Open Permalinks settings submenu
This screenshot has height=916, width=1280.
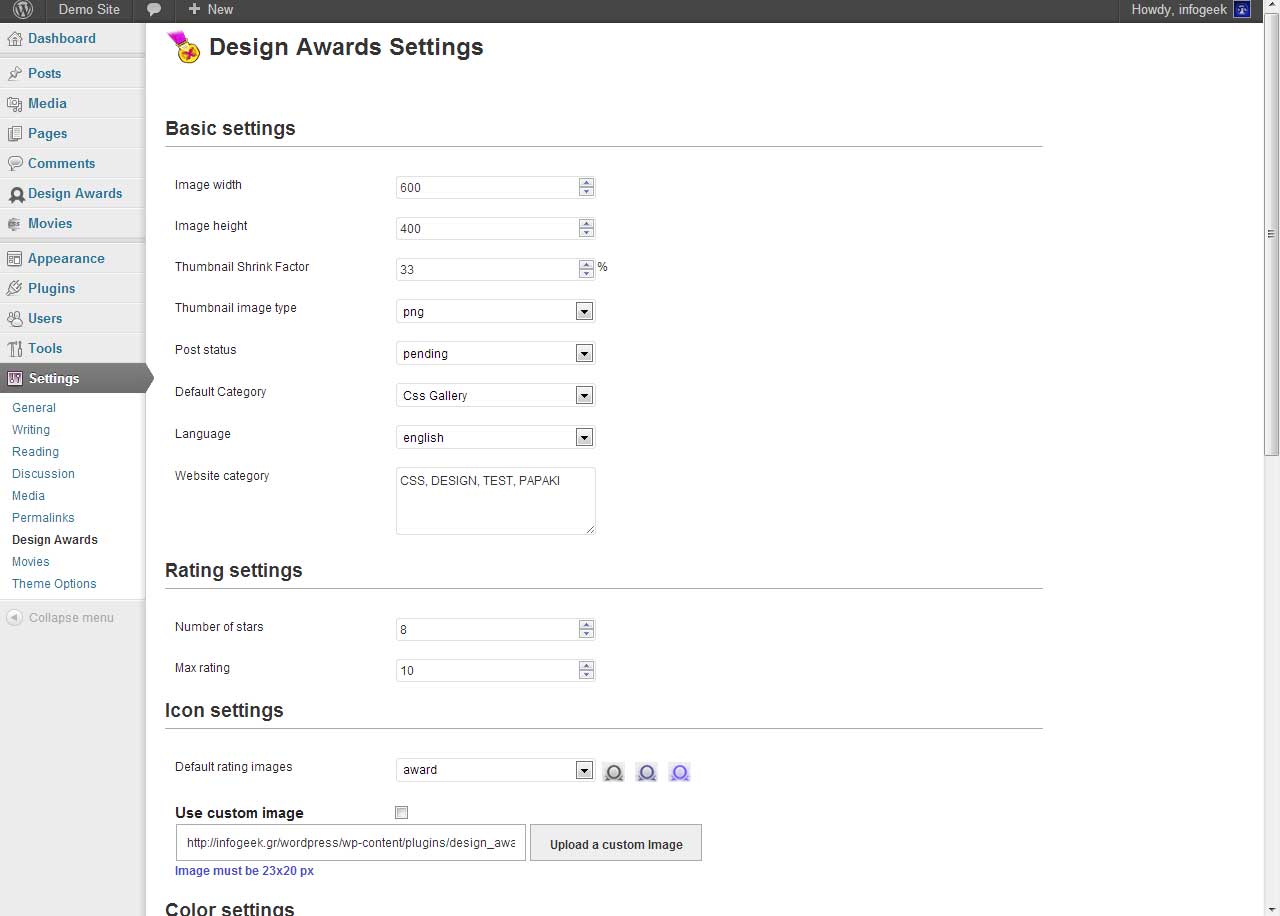(43, 518)
